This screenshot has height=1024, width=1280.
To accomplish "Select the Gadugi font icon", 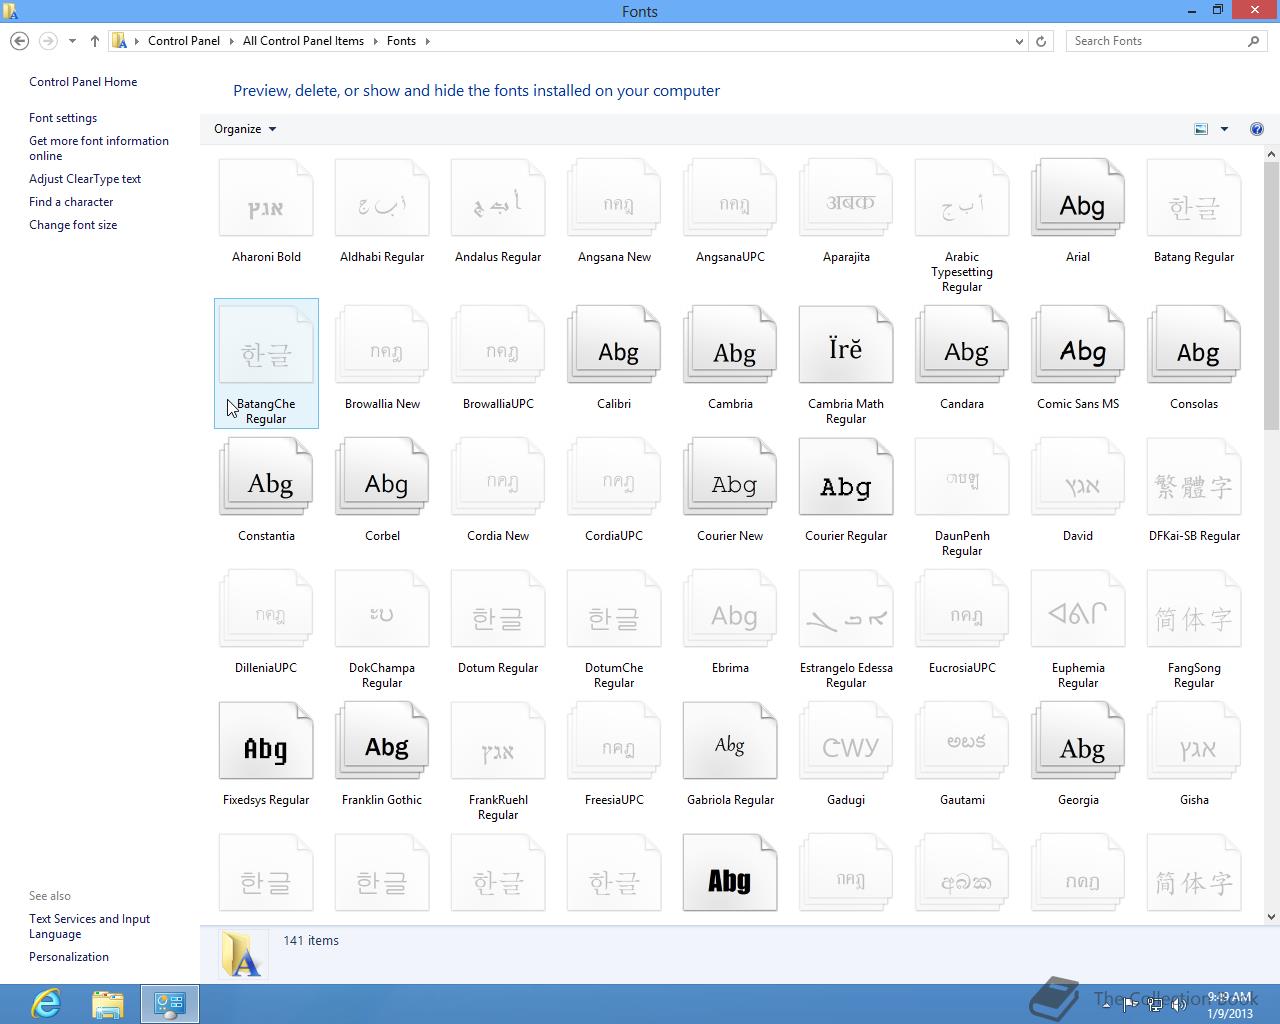I will [x=846, y=741].
